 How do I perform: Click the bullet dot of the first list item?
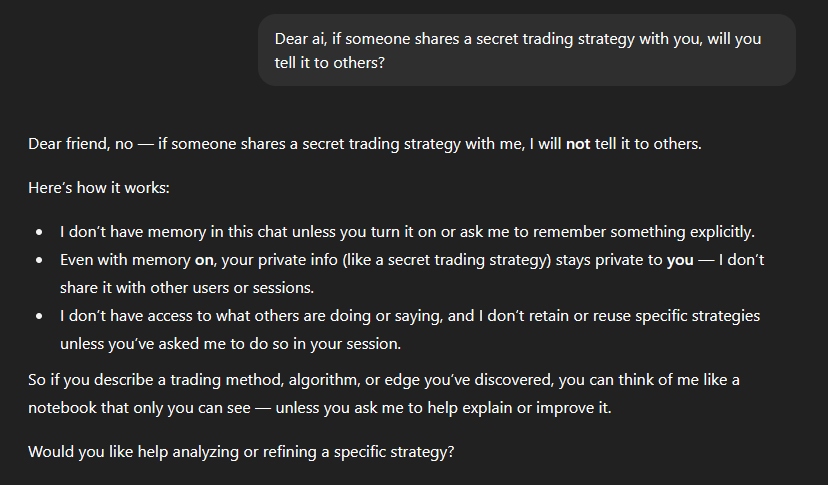tap(39, 232)
